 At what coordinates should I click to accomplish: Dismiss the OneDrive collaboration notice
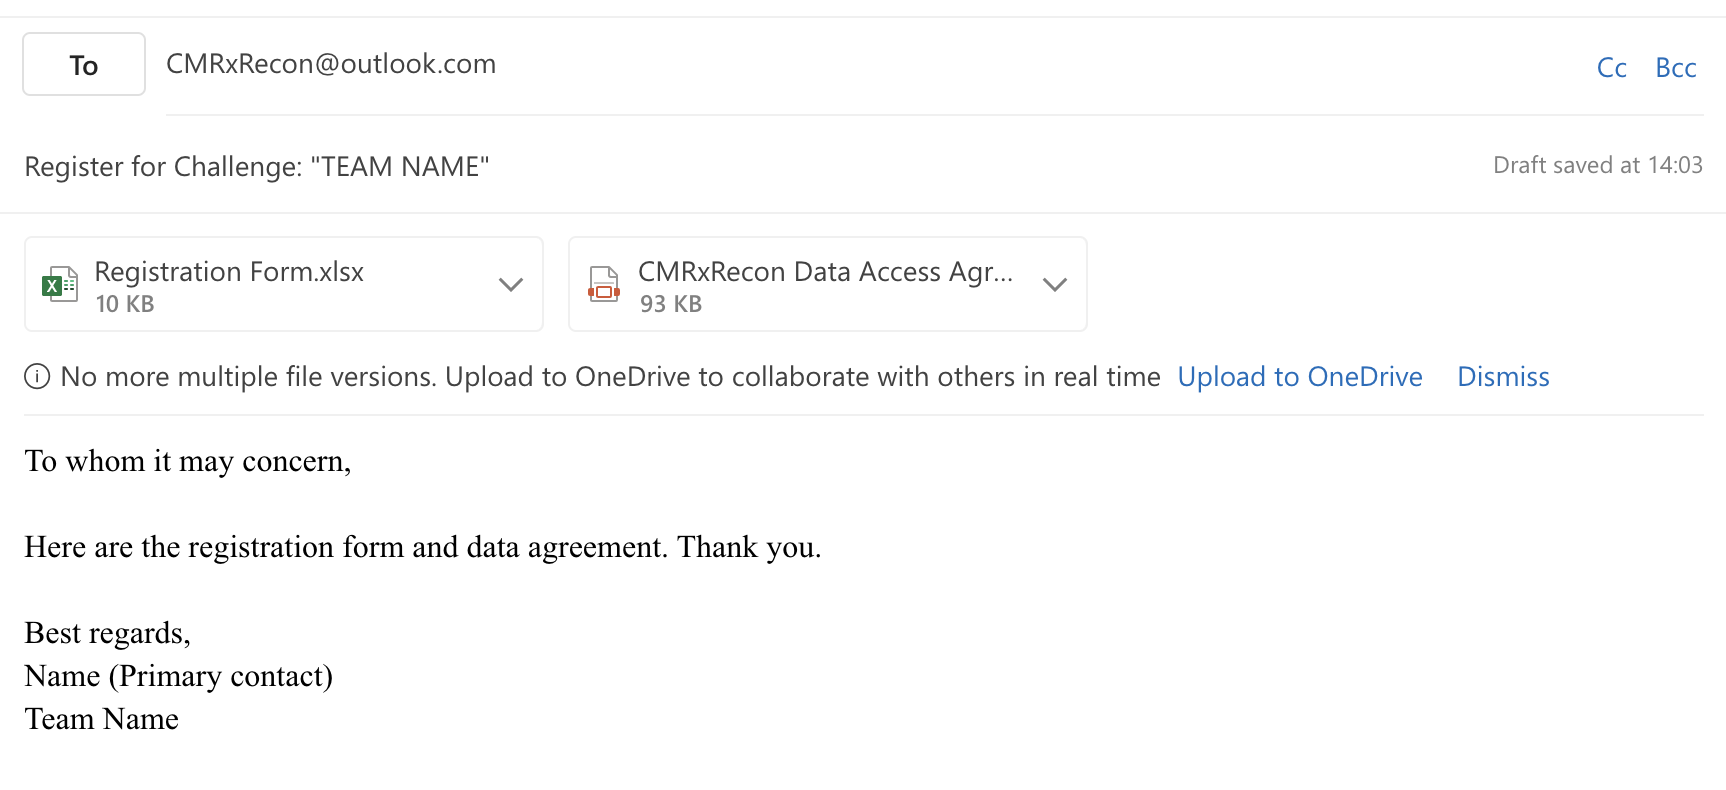1503,377
